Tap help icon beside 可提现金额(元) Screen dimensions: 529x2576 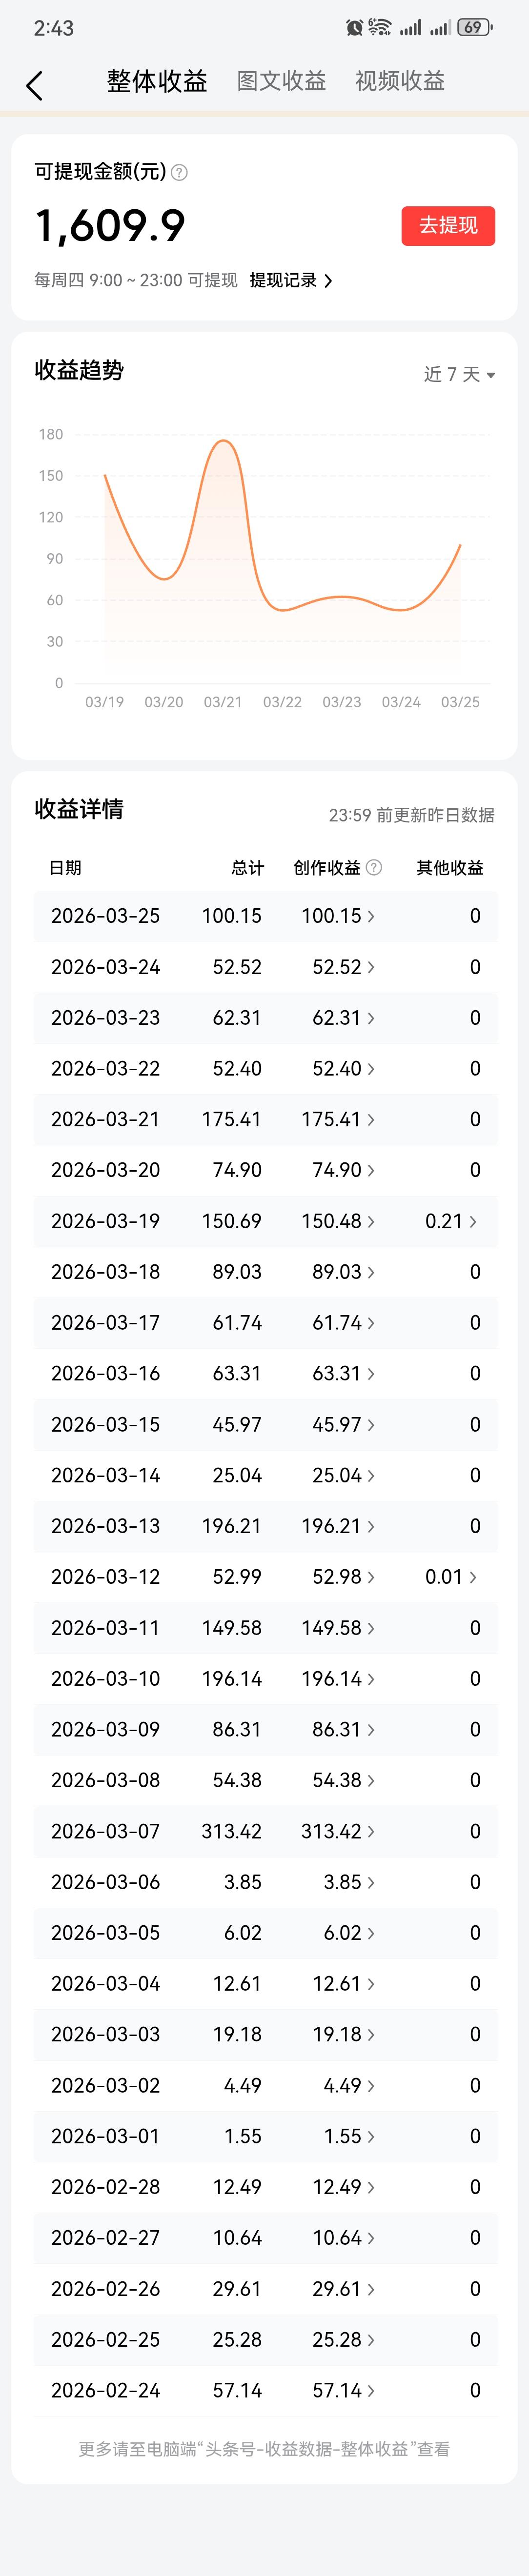(x=179, y=173)
